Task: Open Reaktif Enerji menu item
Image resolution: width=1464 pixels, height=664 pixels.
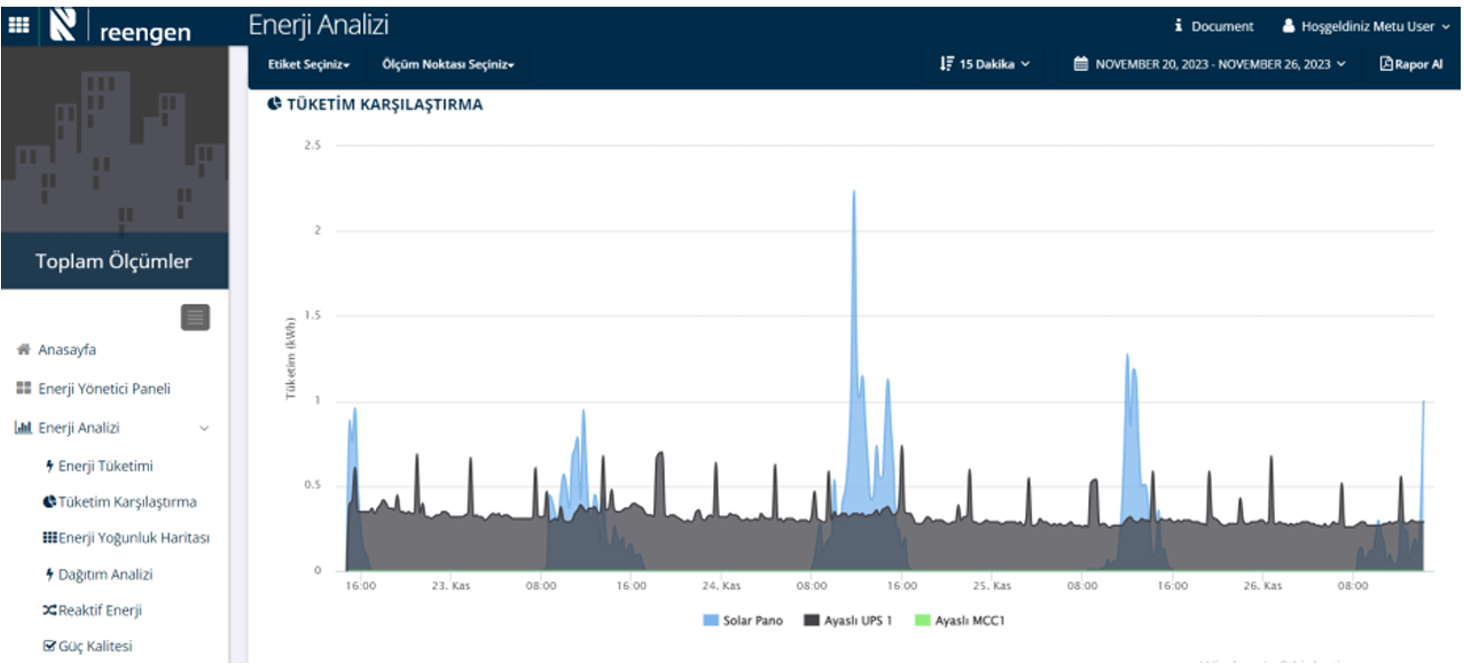Action: [x=100, y=610]
